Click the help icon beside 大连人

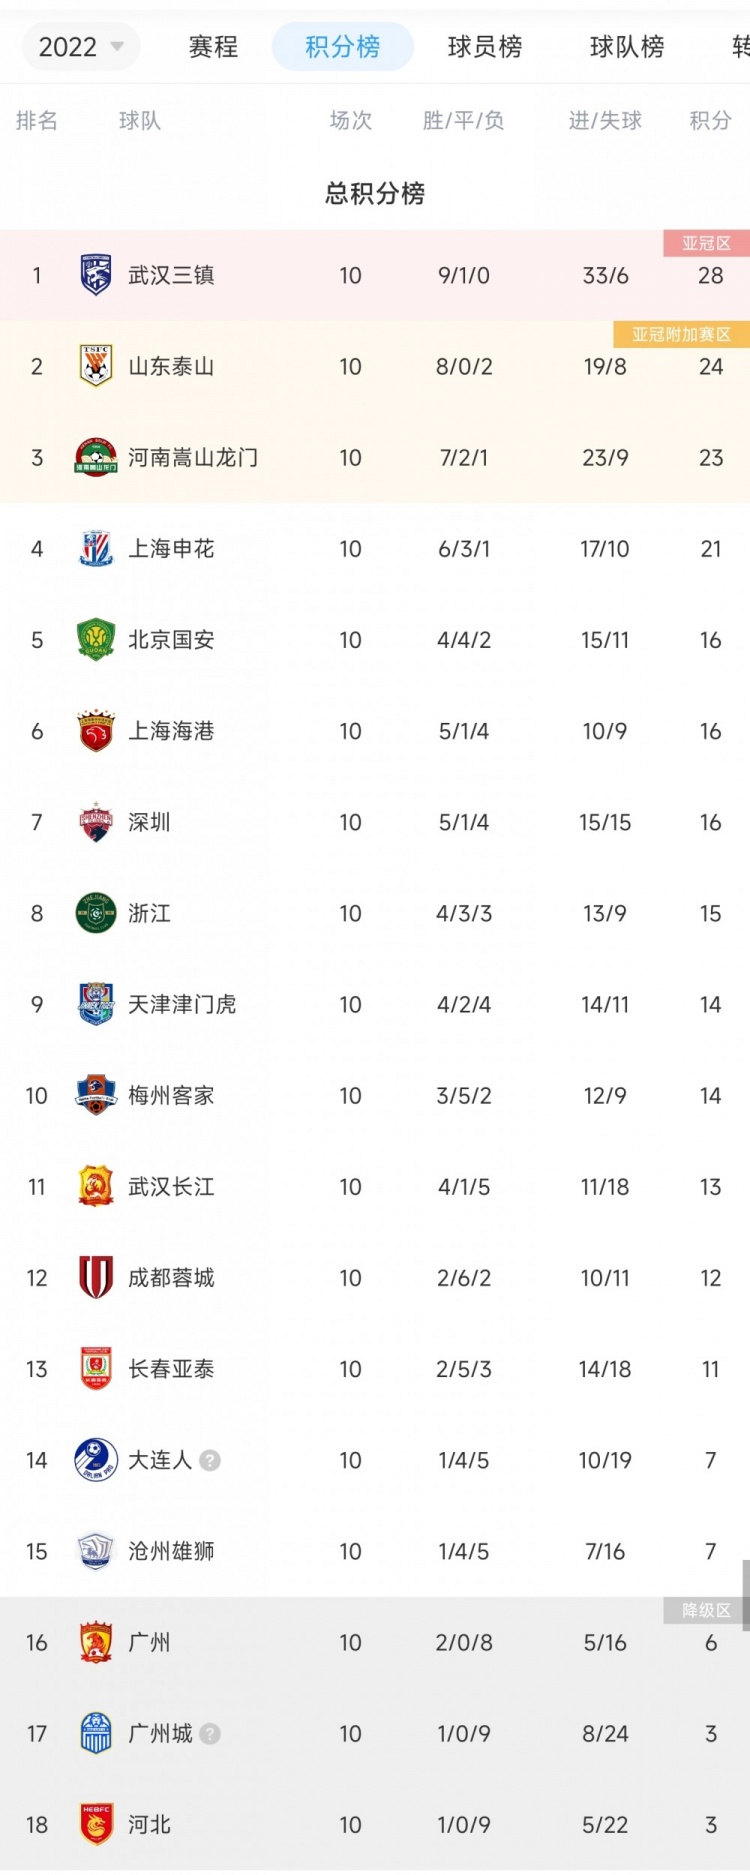tap(208, 1460)
